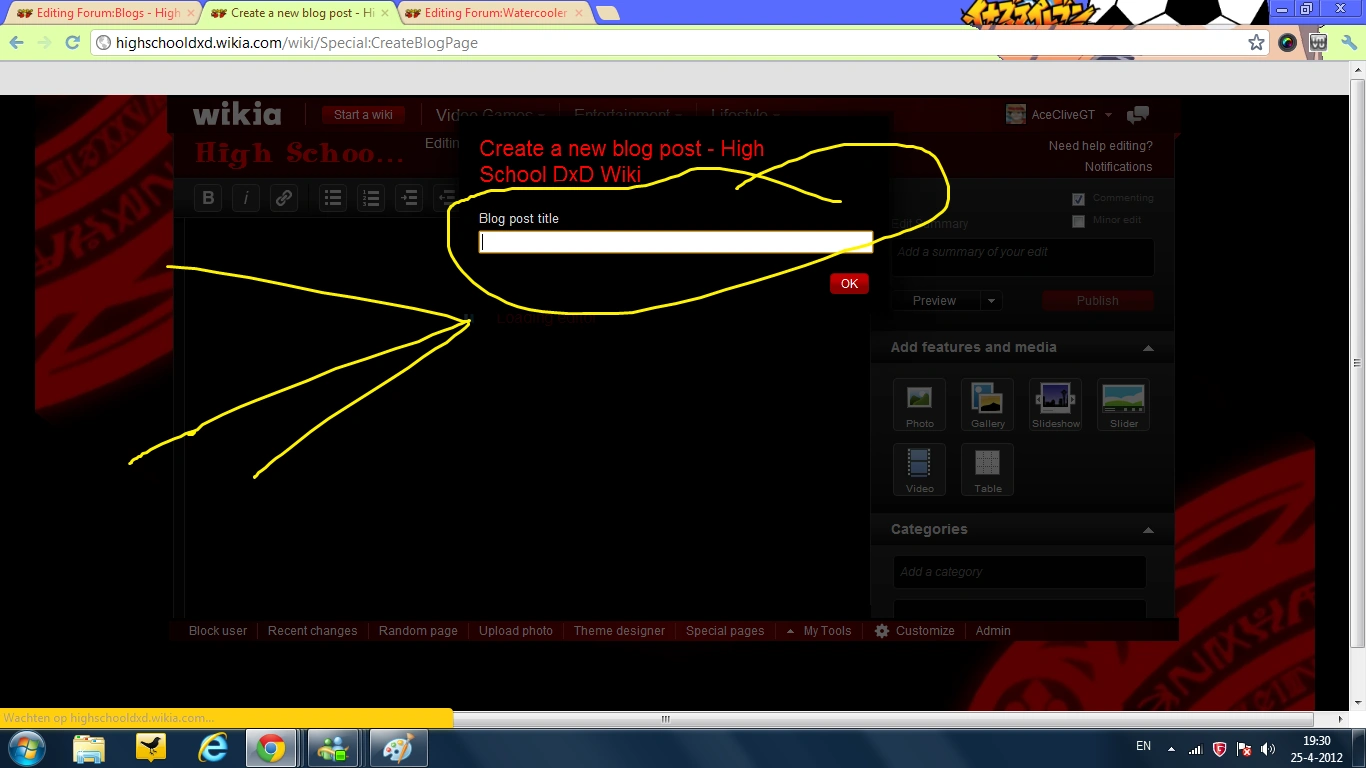The height and width of the screenshot is (768, 1366).
Task: Collapse the Add features and media section
Action: (x=1148, y=348)
